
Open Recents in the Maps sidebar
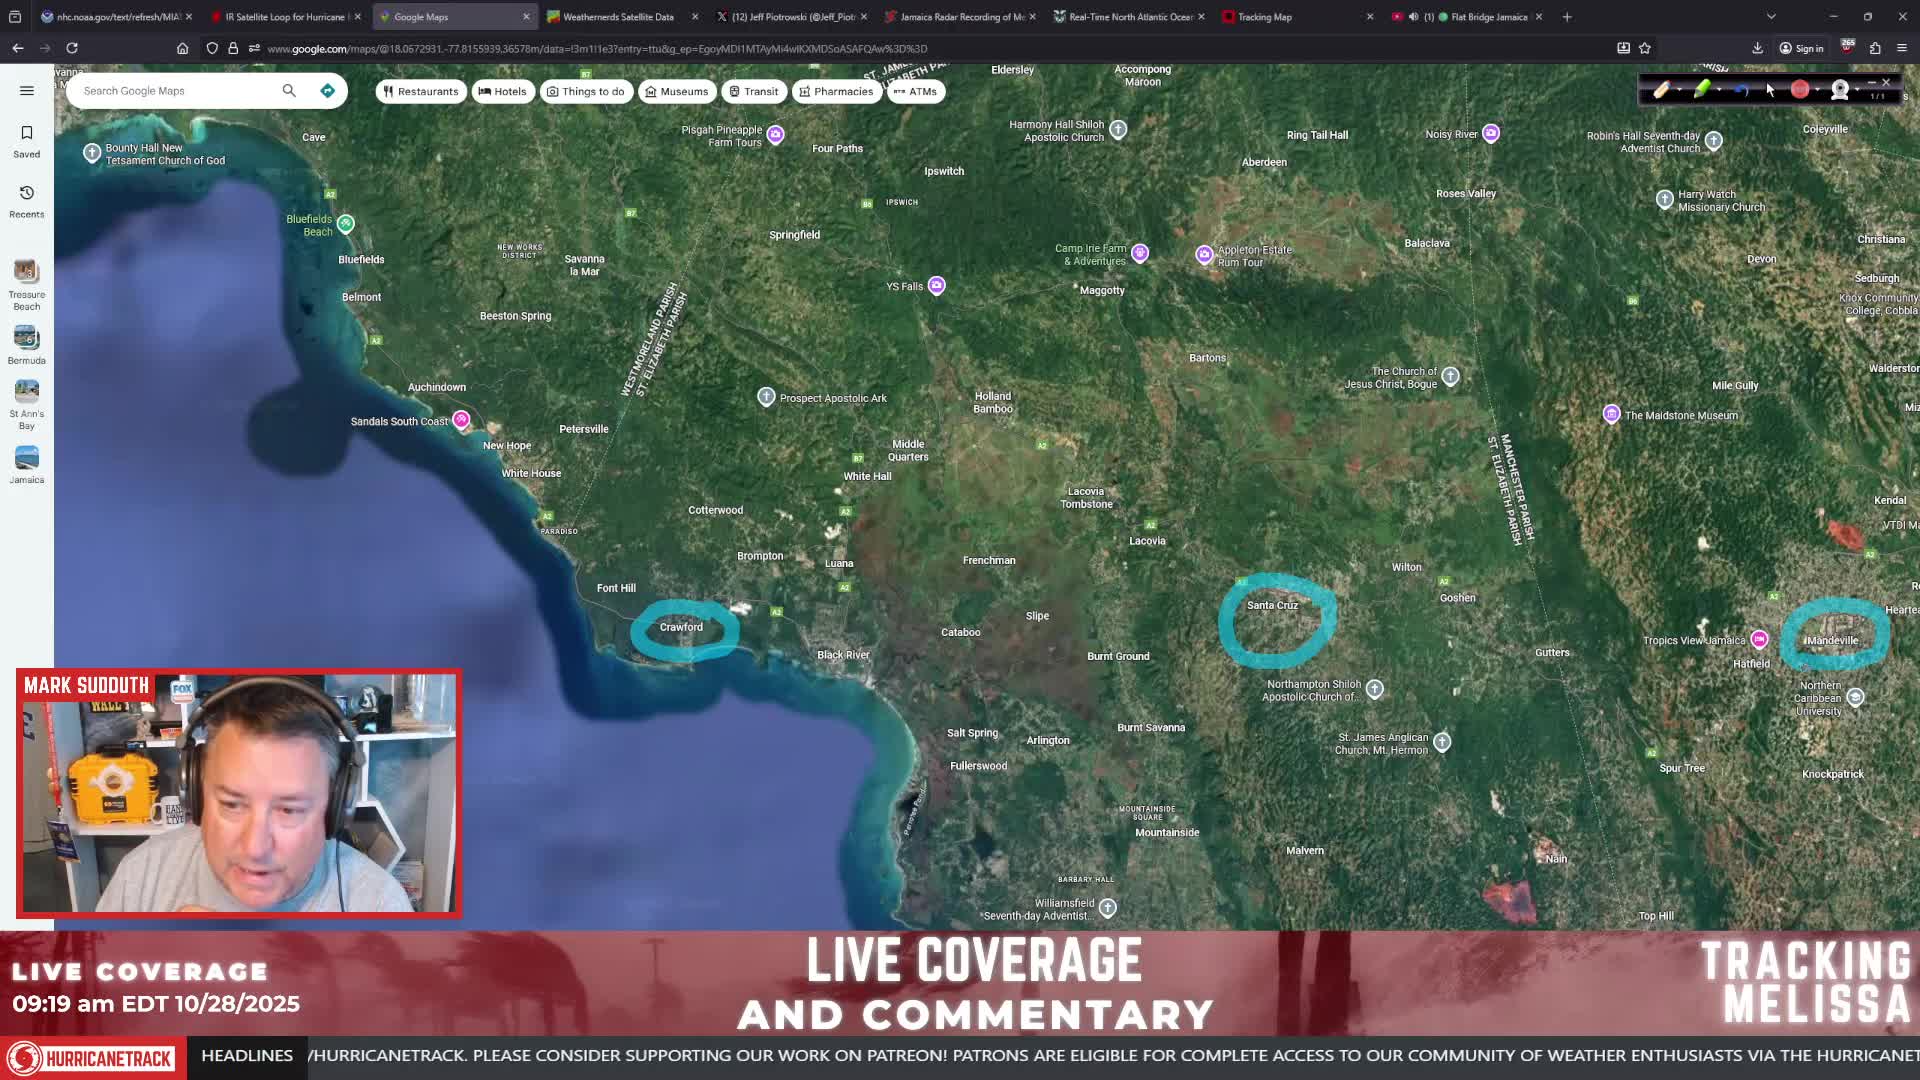tap(27, 201)
